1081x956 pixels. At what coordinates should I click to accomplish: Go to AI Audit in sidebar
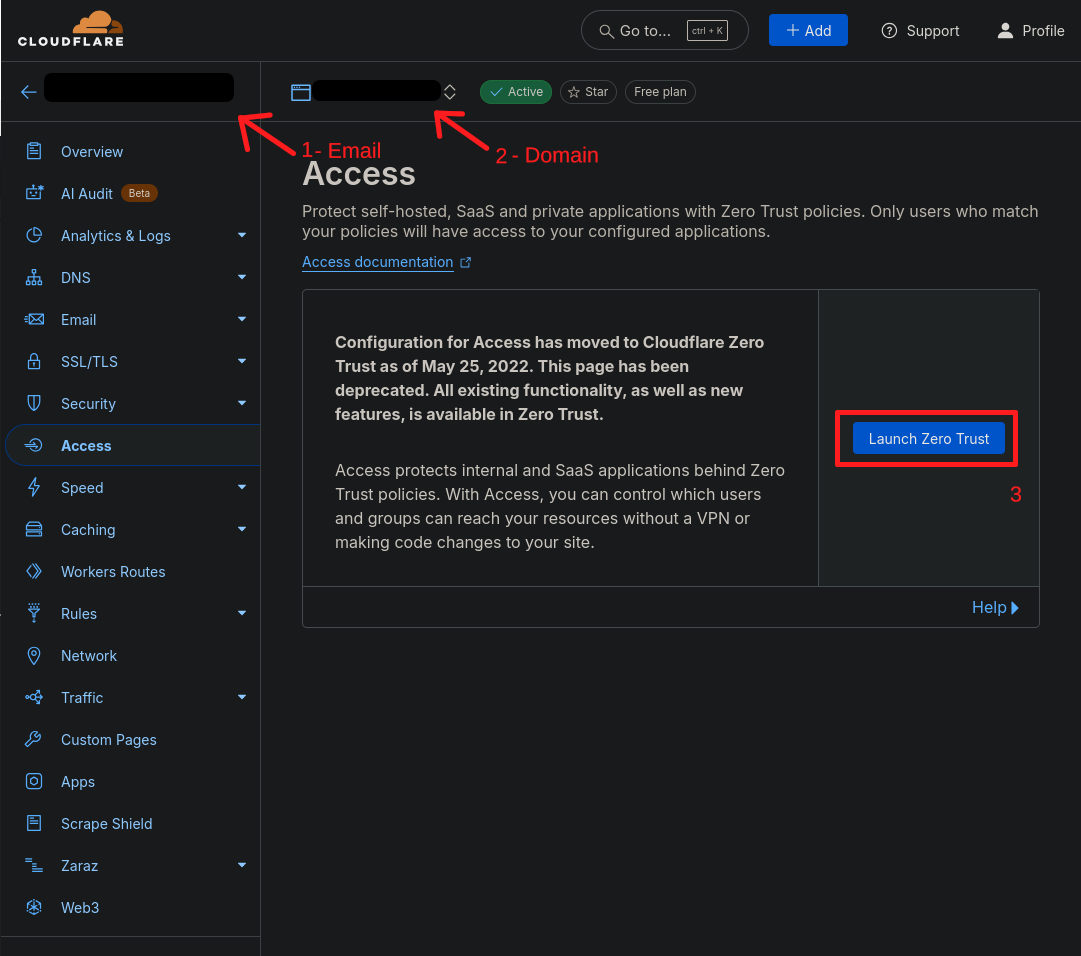pos(132,194)
